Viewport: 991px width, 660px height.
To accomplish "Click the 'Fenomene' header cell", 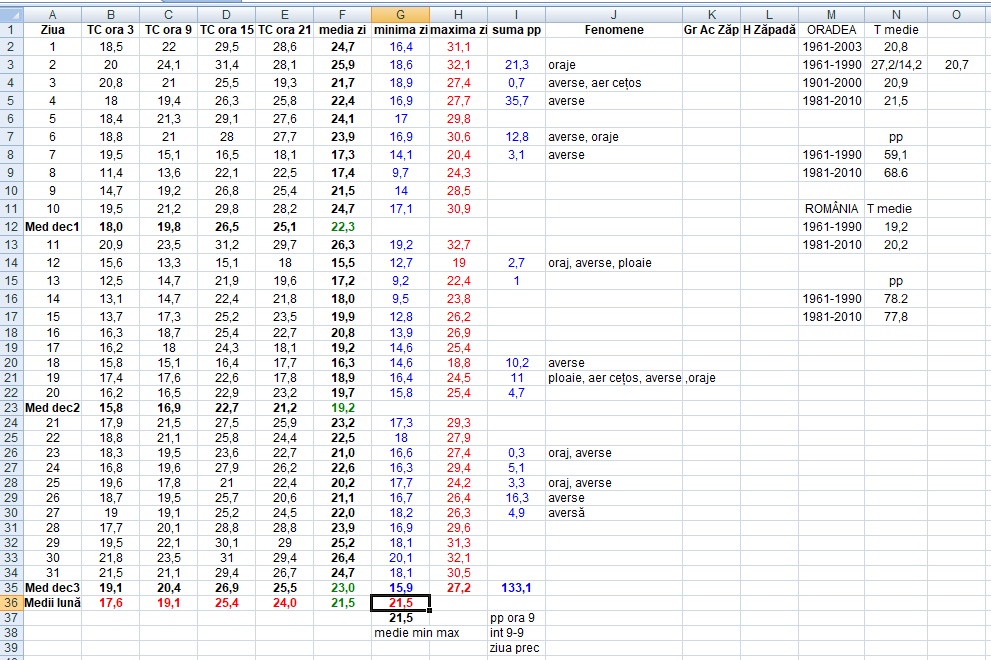I will (x=614, y=30).
